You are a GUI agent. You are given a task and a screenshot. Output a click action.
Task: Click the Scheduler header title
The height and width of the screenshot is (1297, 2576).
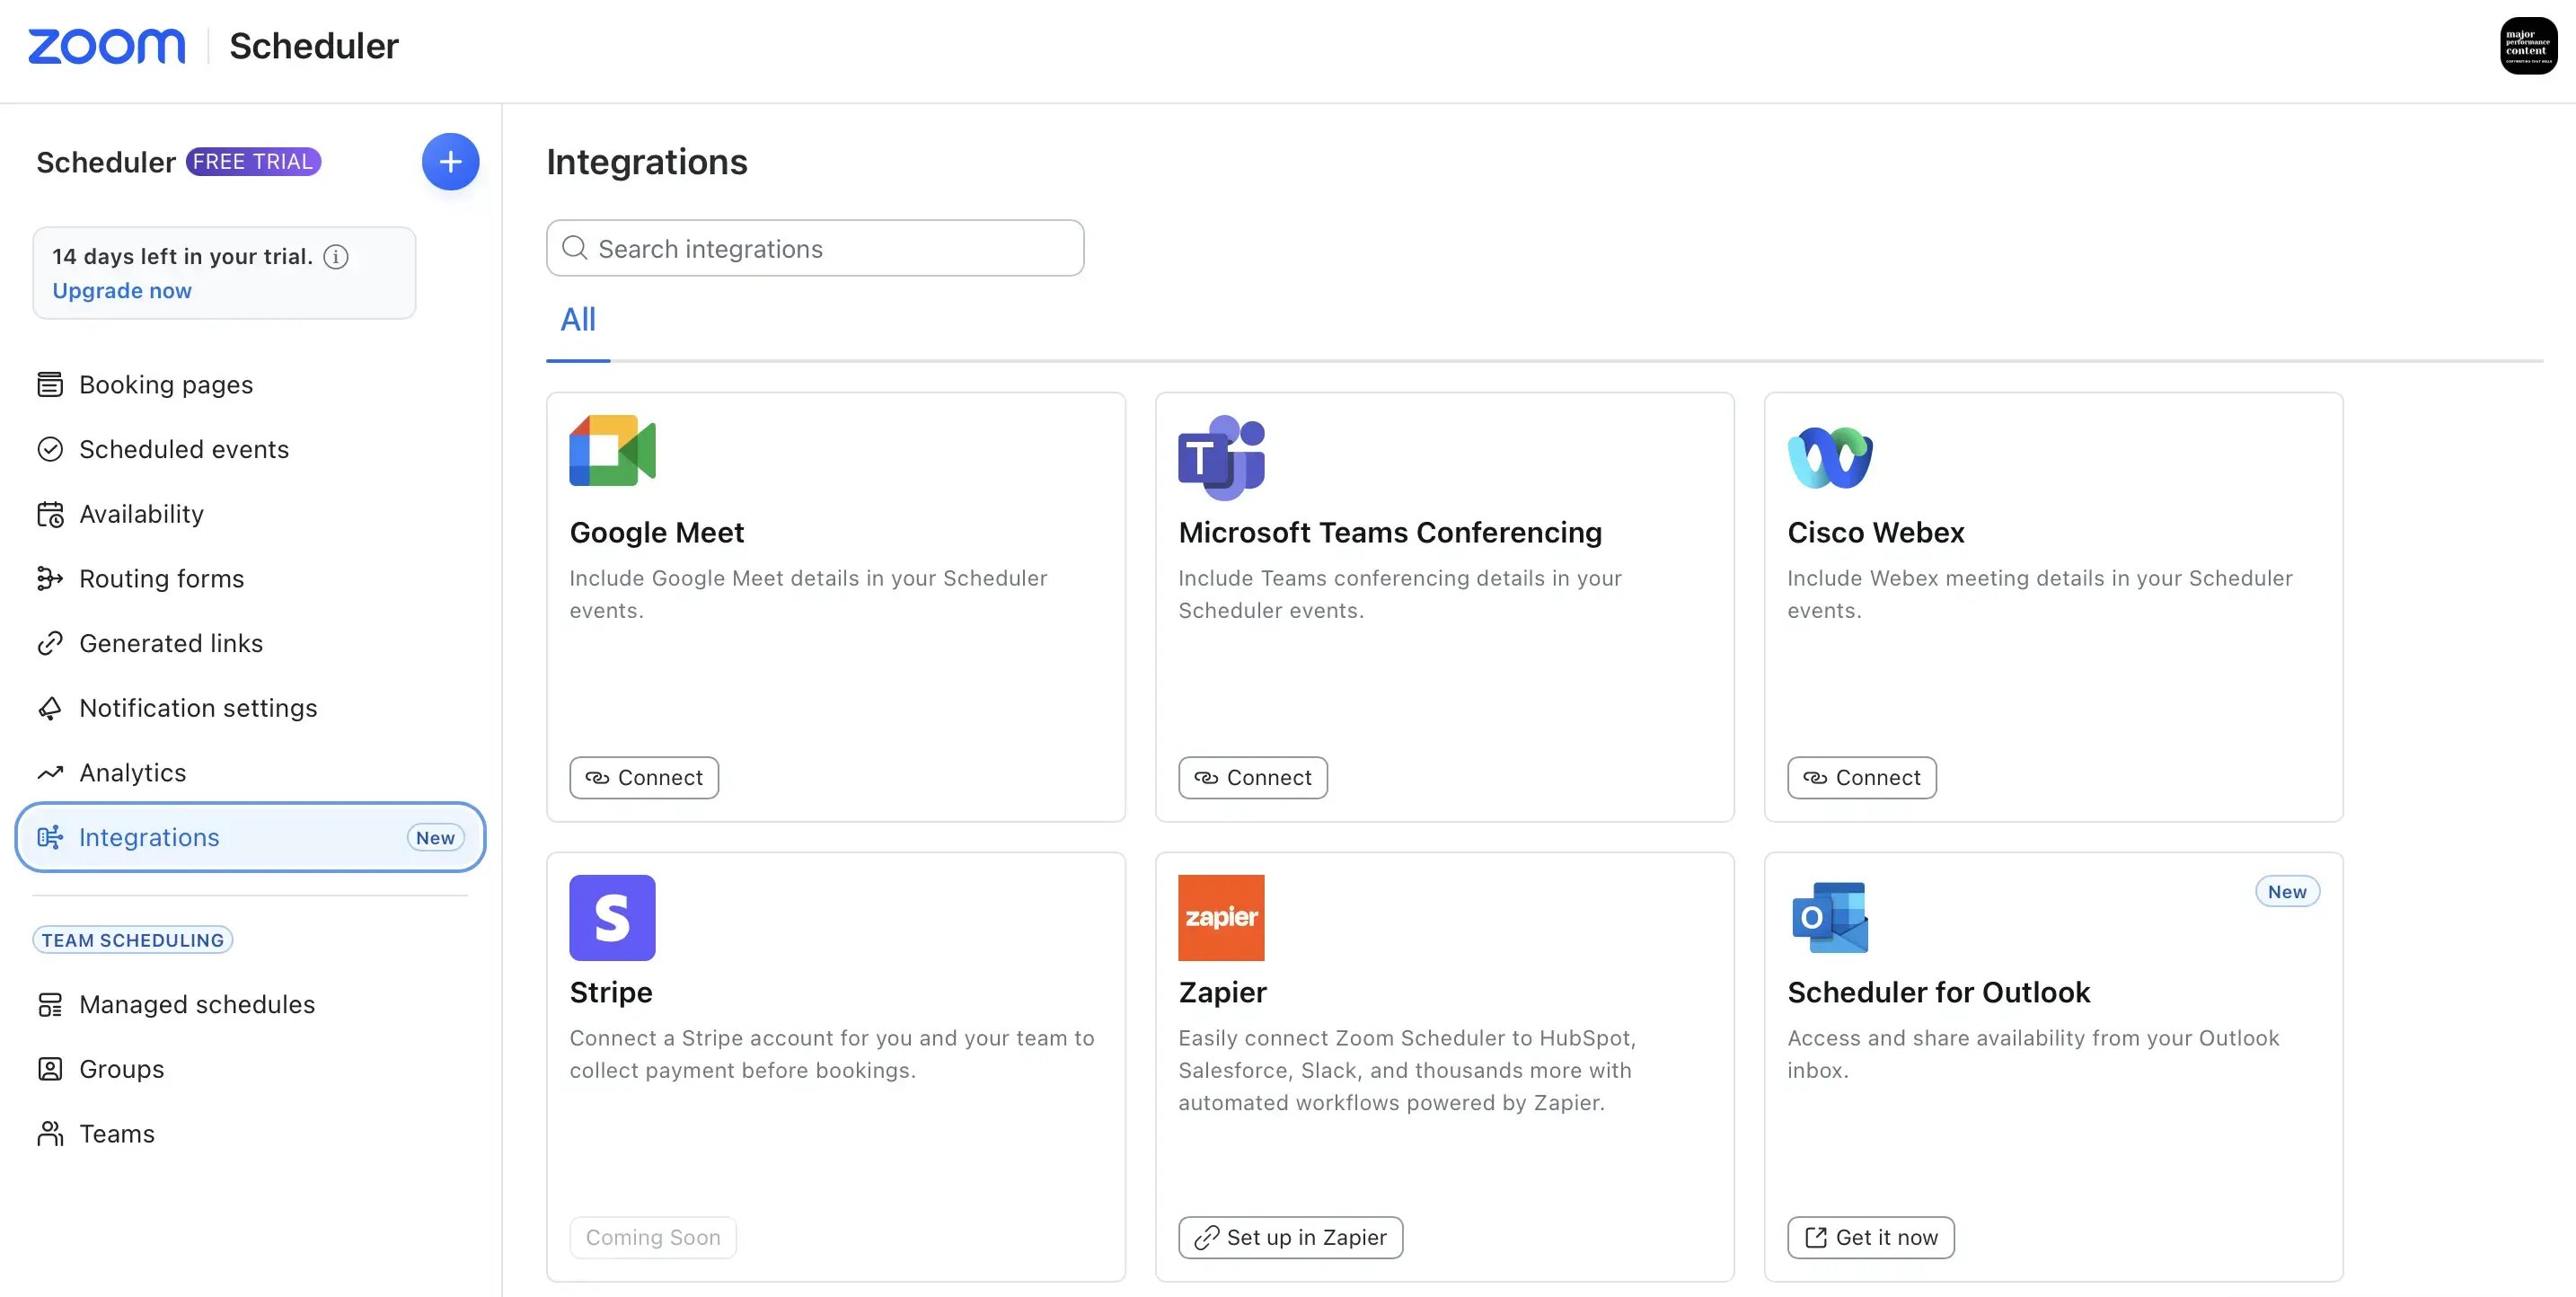pos(314,46)
